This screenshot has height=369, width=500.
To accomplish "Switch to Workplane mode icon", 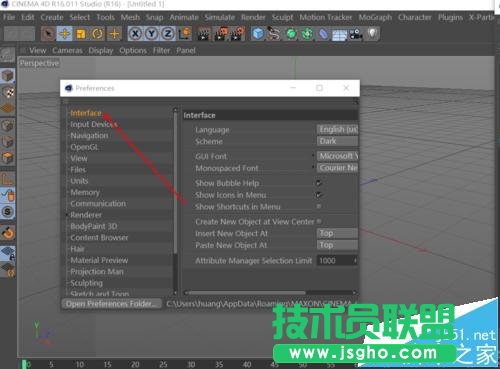I will [x=7, y=109].
